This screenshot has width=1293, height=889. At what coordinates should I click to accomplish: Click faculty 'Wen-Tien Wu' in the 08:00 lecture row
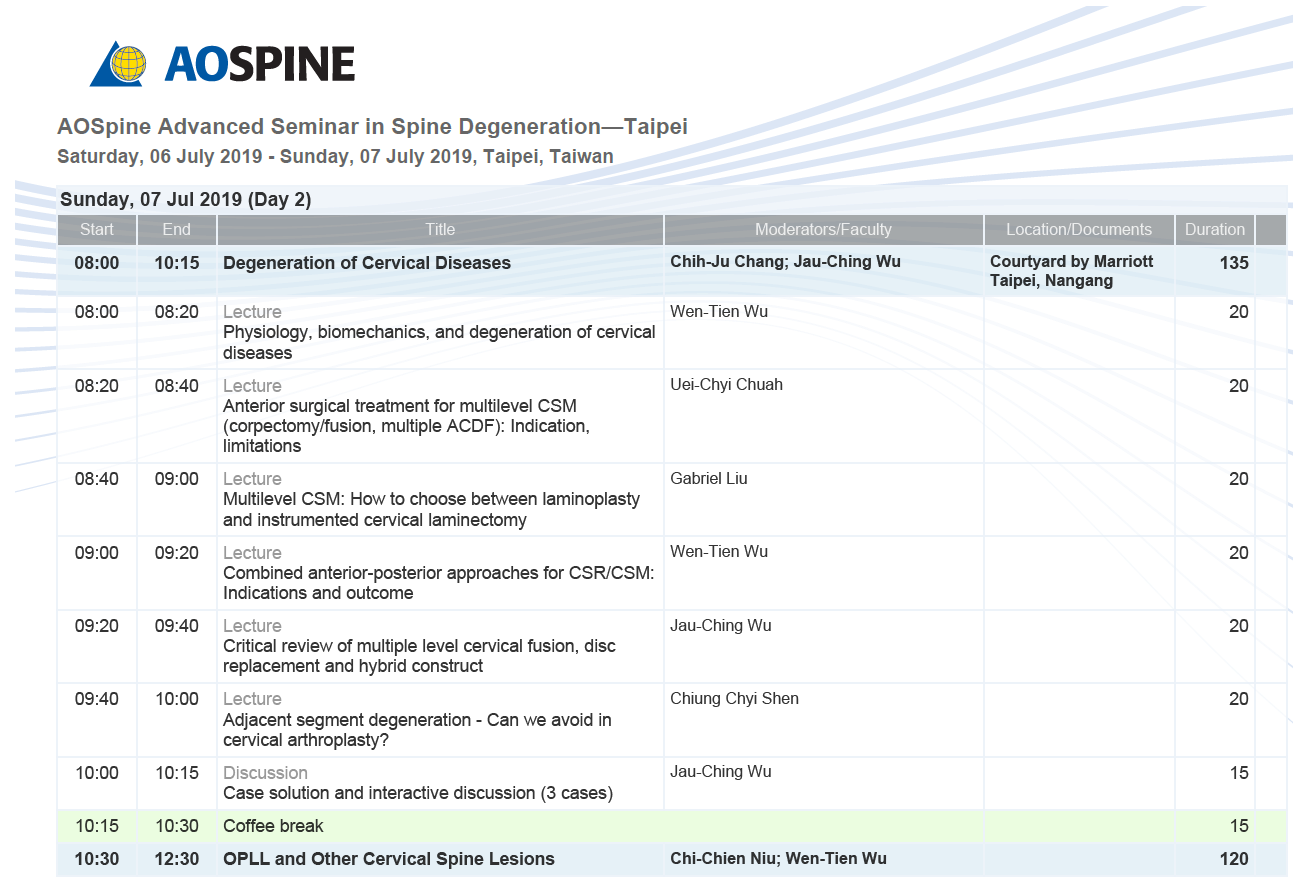[x=719, y=312]
